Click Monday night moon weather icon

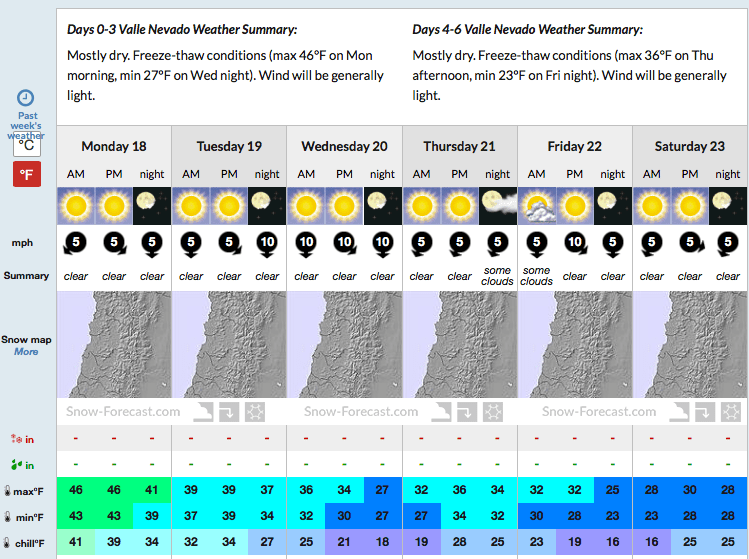(152, 206)
